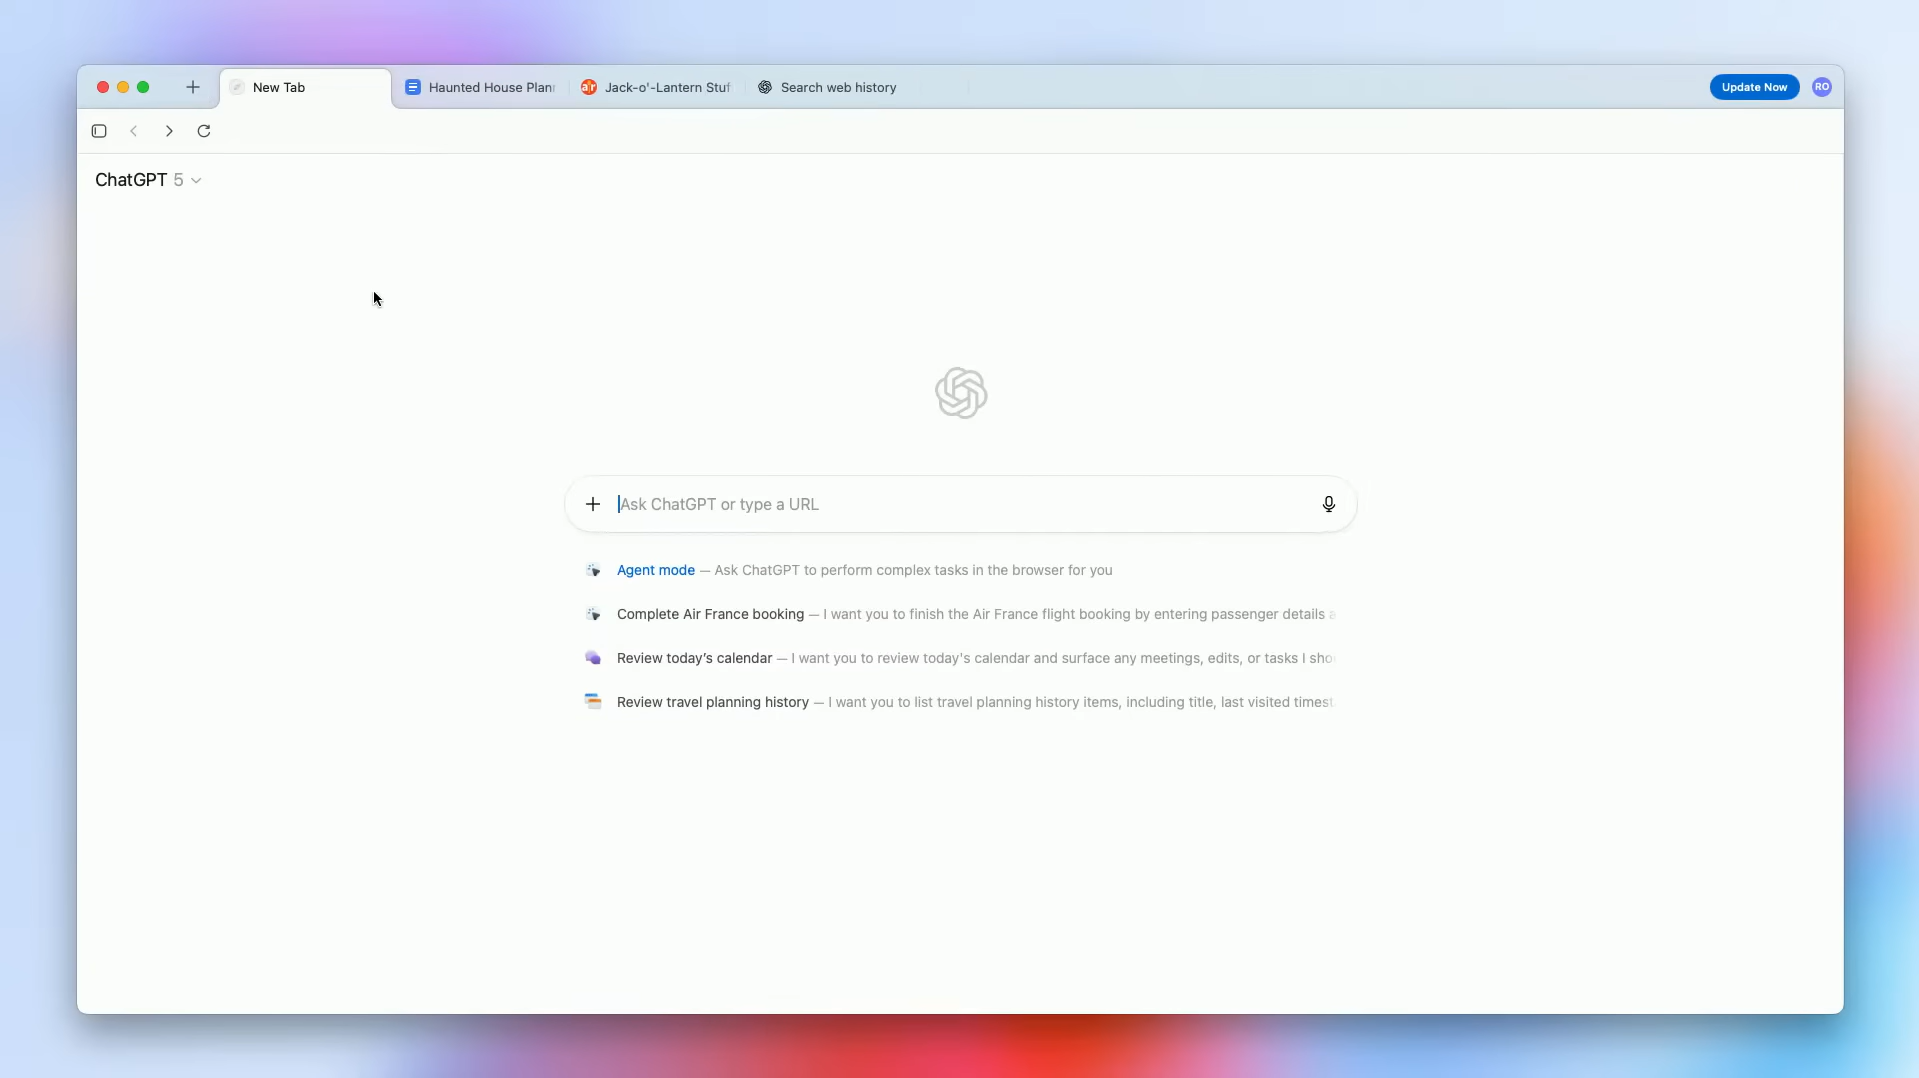Click the microphone icon in the address bar
The image size is (1919, 1078).
point(1328,504)
